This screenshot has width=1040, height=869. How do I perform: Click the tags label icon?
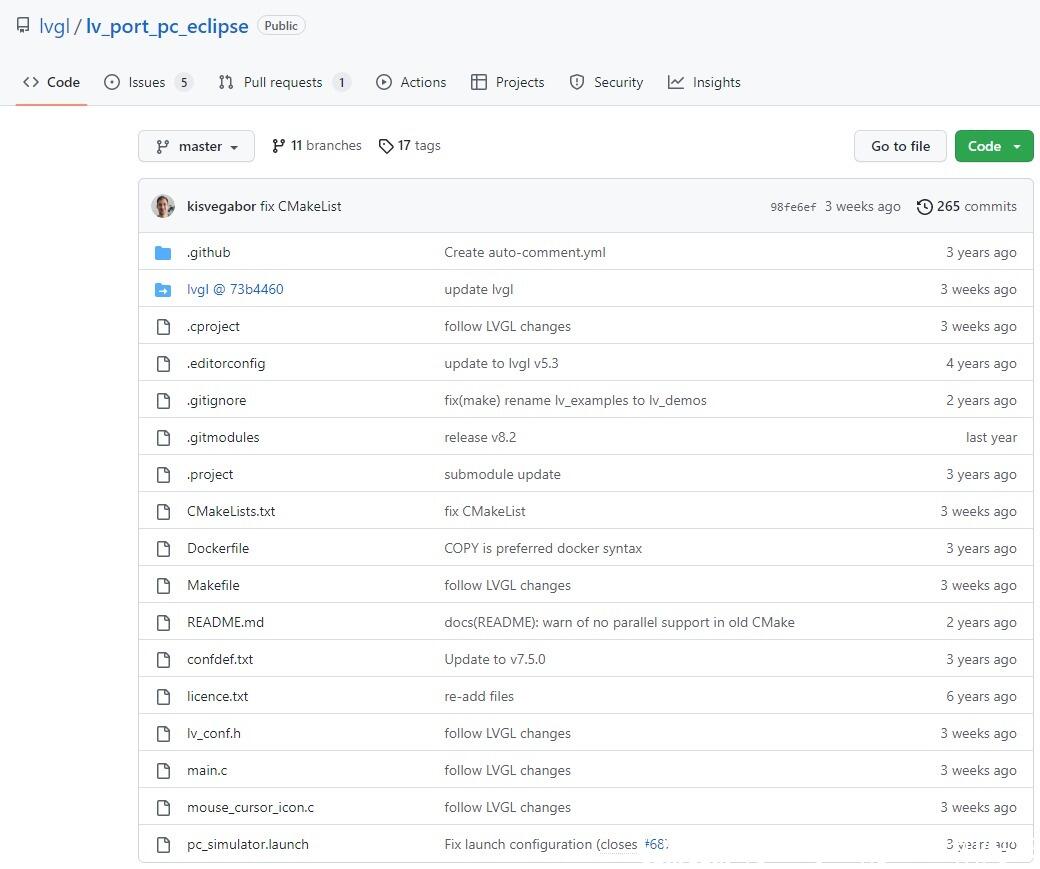[386, 146]
